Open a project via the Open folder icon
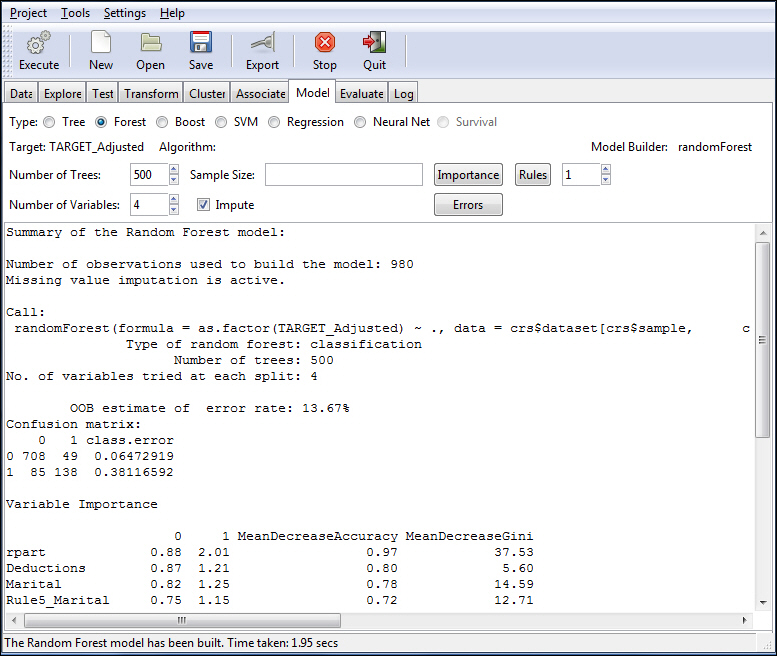This screenshot has height=656, width=777. 151,43
